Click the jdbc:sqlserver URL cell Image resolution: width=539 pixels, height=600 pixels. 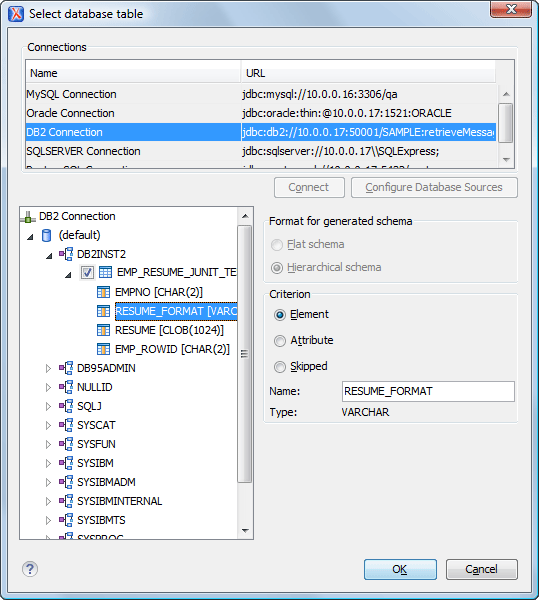point(368,151)
